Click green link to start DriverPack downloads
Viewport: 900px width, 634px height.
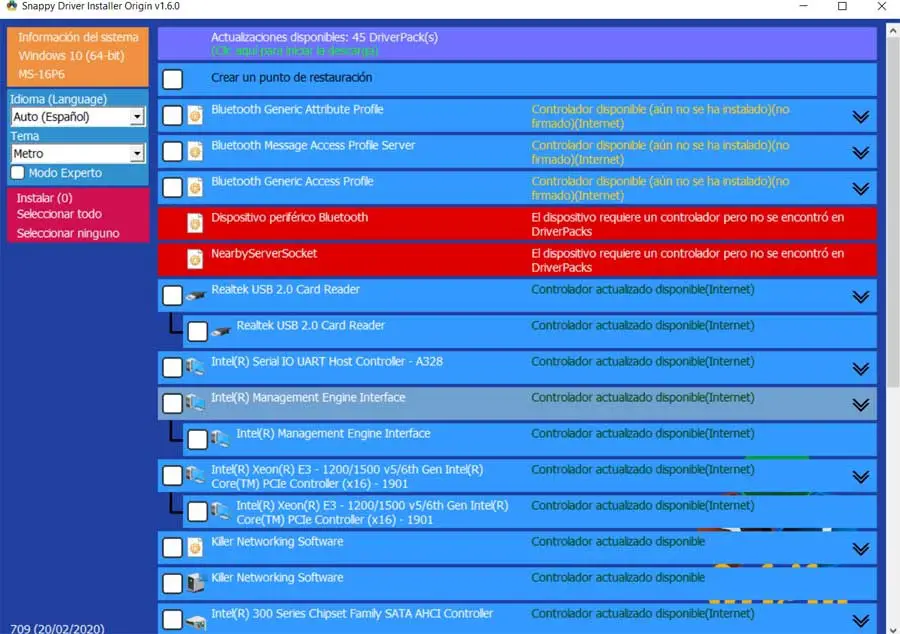pyautogui.click(x=294, y=51)
